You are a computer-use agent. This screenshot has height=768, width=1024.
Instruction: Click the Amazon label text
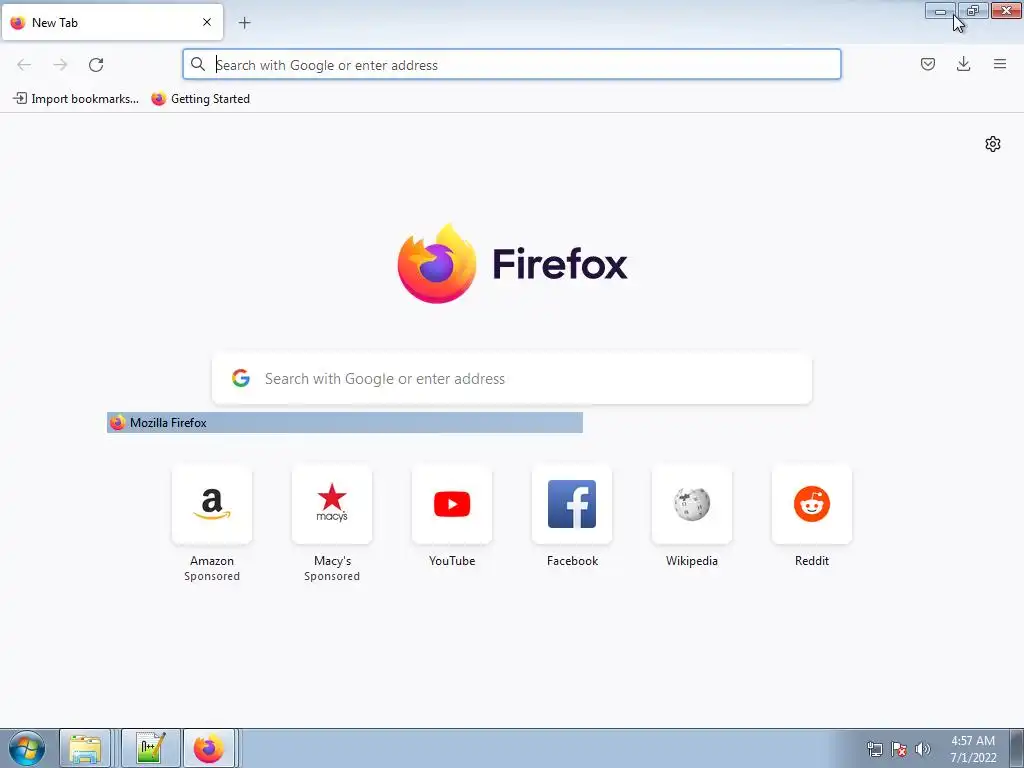point(212,561)
